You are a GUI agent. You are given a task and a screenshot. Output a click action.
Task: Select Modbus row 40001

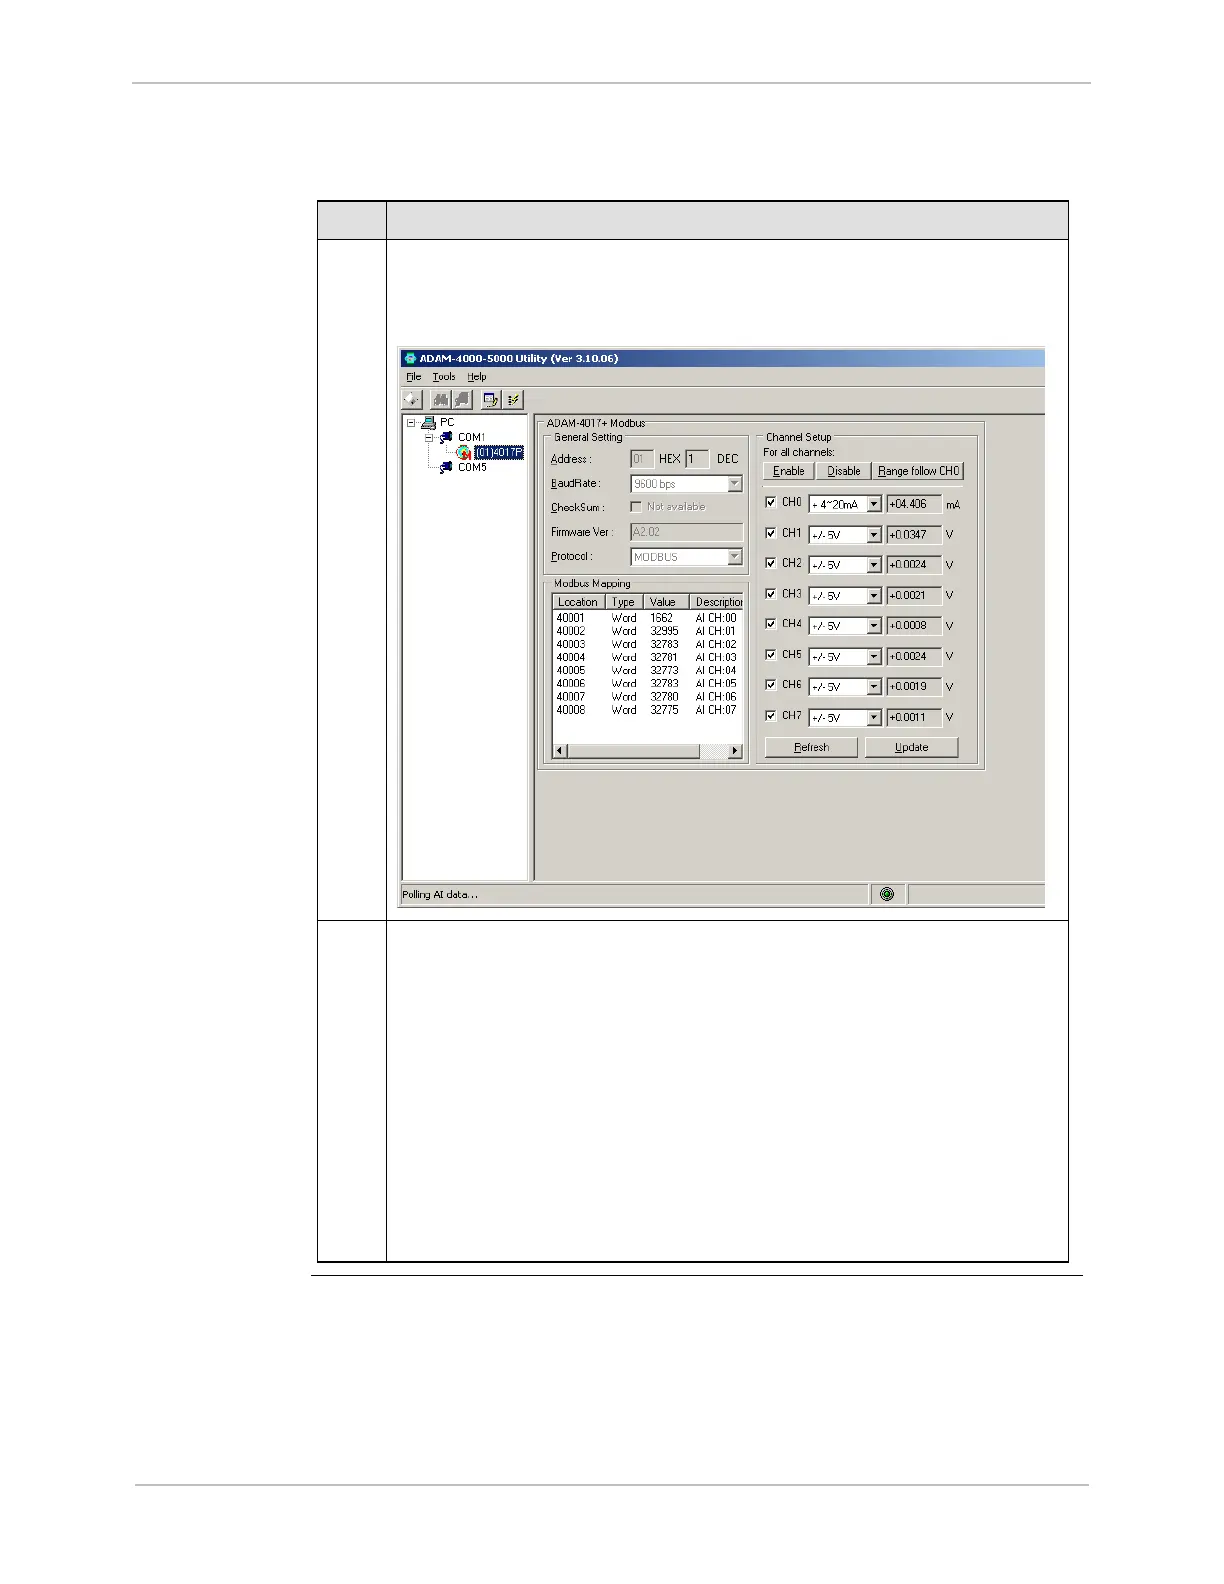pos(647,618)
